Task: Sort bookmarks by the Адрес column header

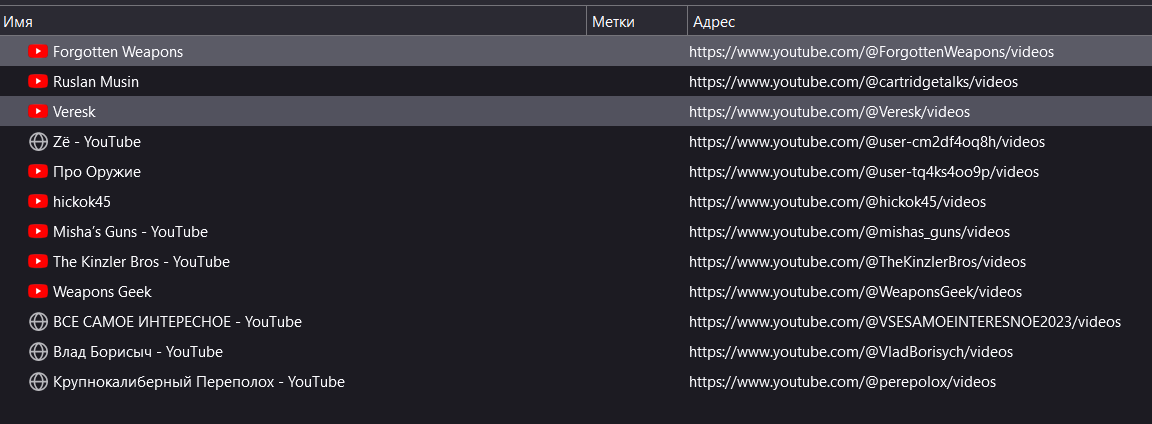Action: [920, 21]
